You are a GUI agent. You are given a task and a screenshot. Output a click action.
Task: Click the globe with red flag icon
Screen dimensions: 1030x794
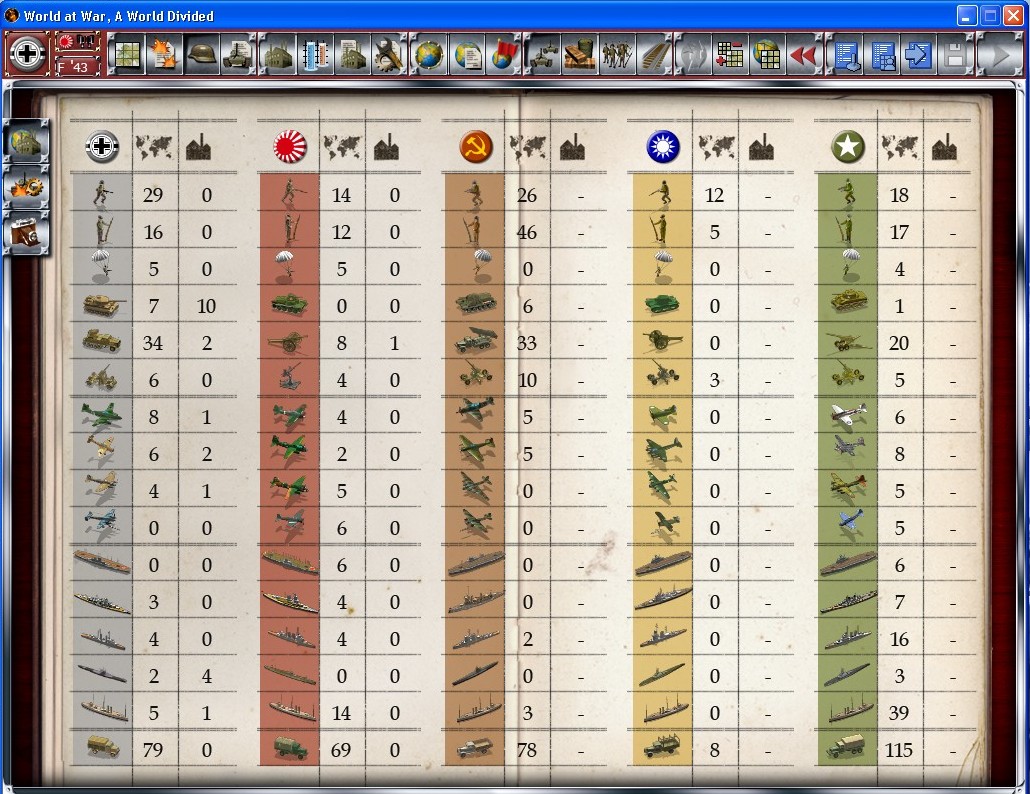click(503, 54)
